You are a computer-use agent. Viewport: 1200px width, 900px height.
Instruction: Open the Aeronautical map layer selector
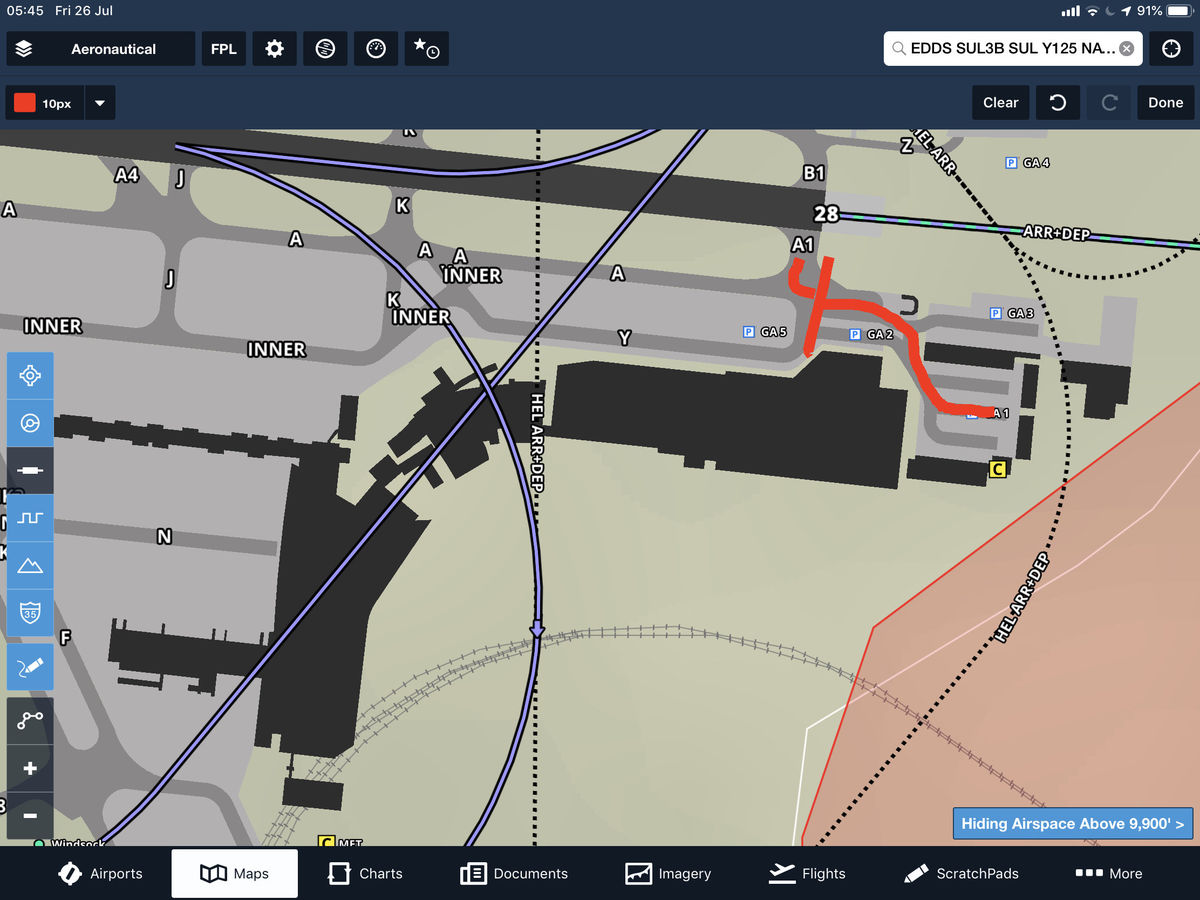100,49
